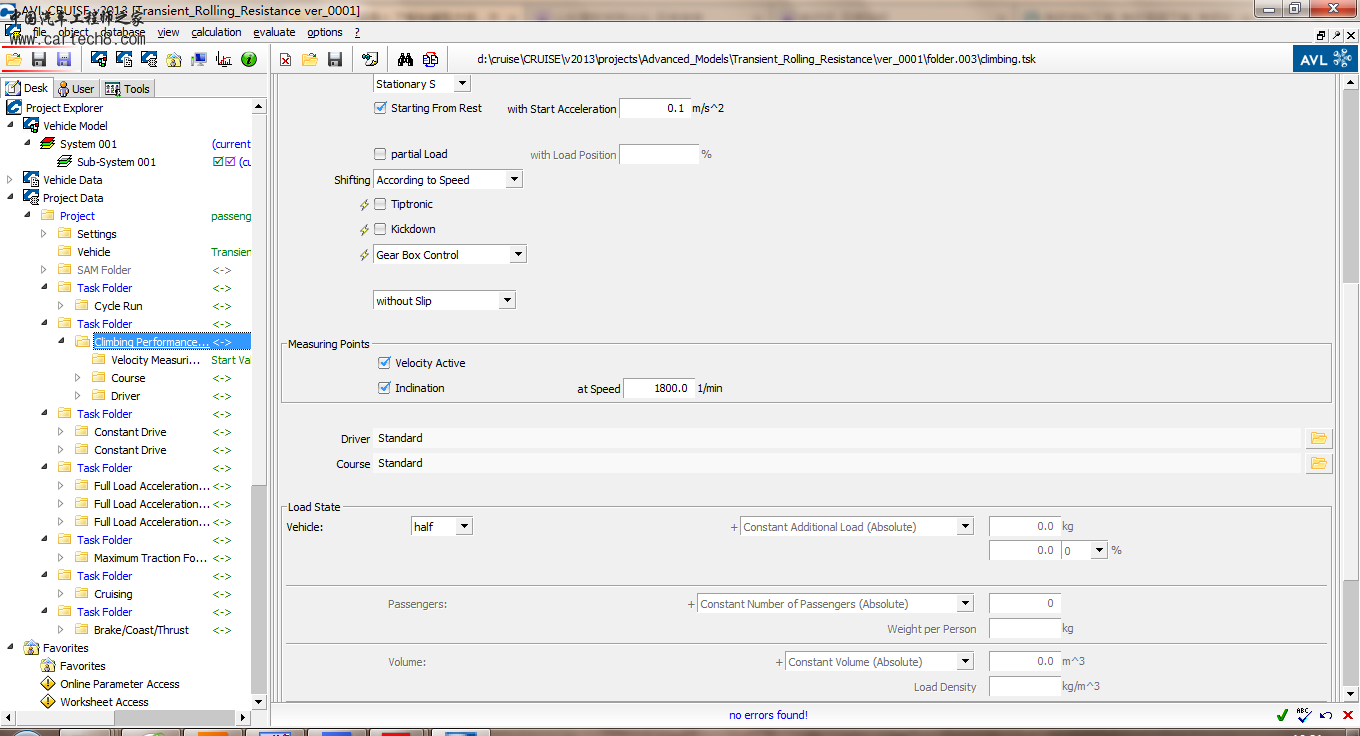Viewport: 1360px width, 736px height.
Task: Click the AVL logo
Action: (x=1326, y=59)
